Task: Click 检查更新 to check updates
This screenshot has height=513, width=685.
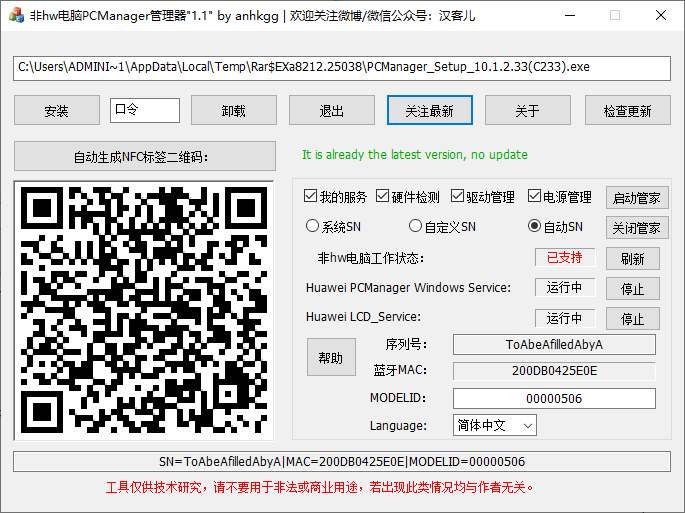Action: point(628,111)
